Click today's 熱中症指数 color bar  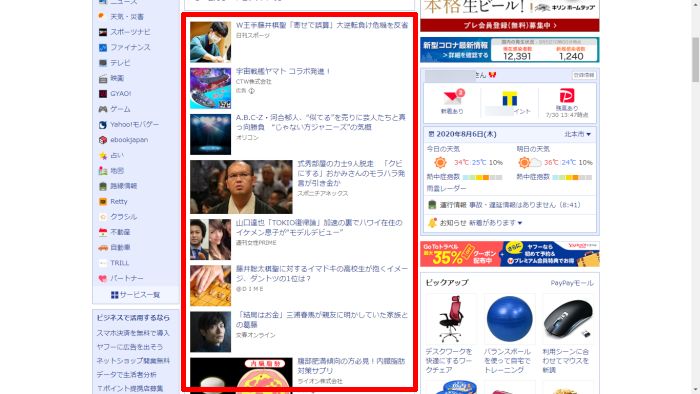(x=483, y=177)
